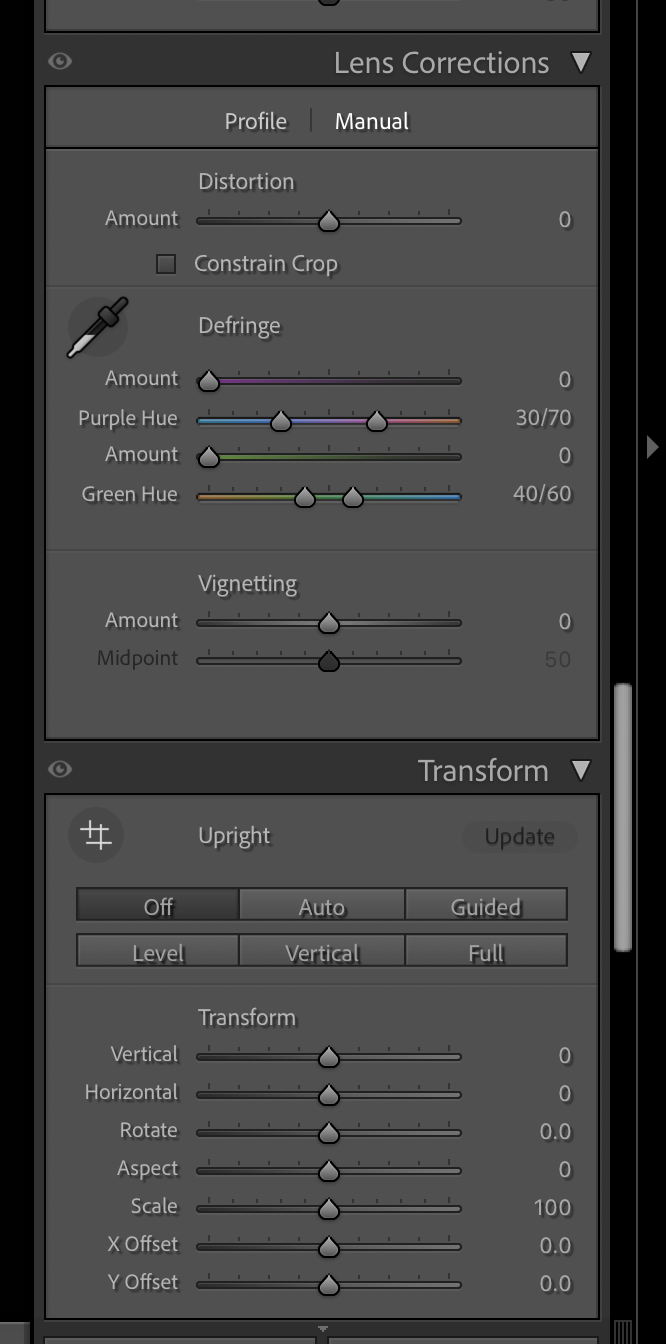
Task: Click the Distortion Amount slider handle
Action: point(328,221)
